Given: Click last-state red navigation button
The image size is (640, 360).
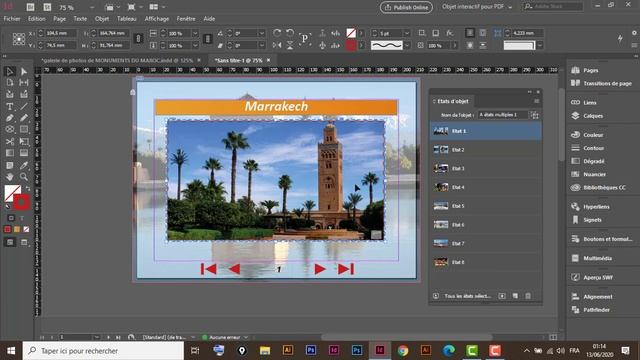Looking at the screenshot, I should pyautogui.click(x=346, y=269).
